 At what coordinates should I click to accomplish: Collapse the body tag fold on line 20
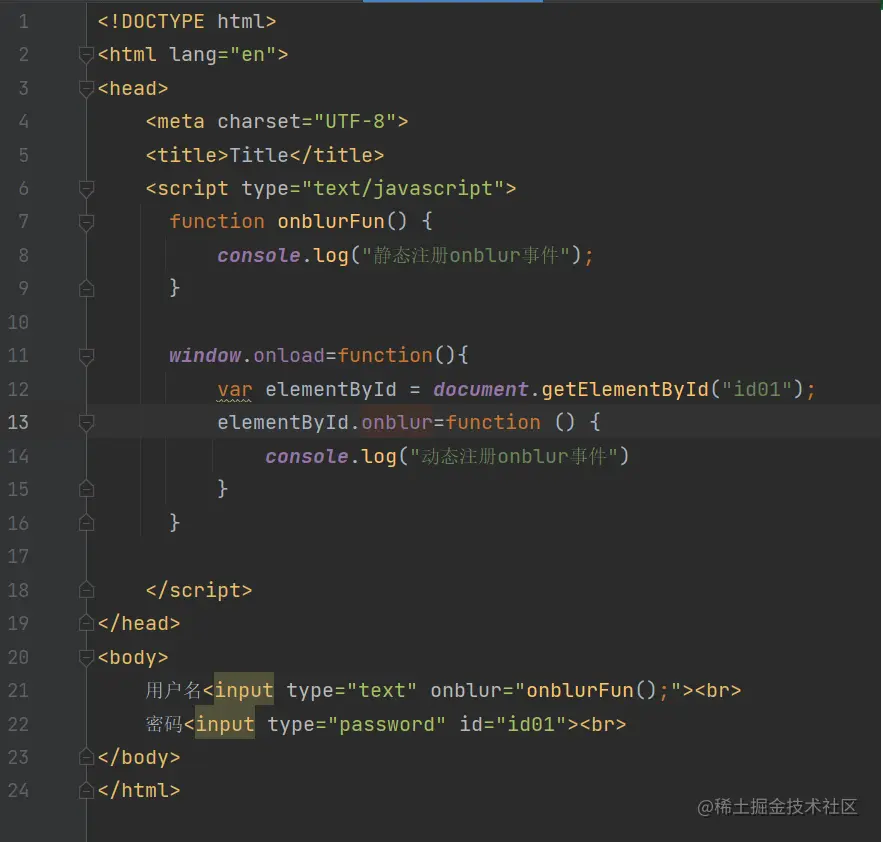(86, 657)
